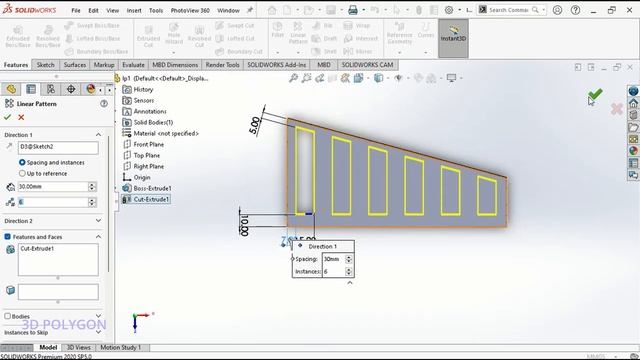
Task: Open the Tools menu
Action: coord(156,11)
